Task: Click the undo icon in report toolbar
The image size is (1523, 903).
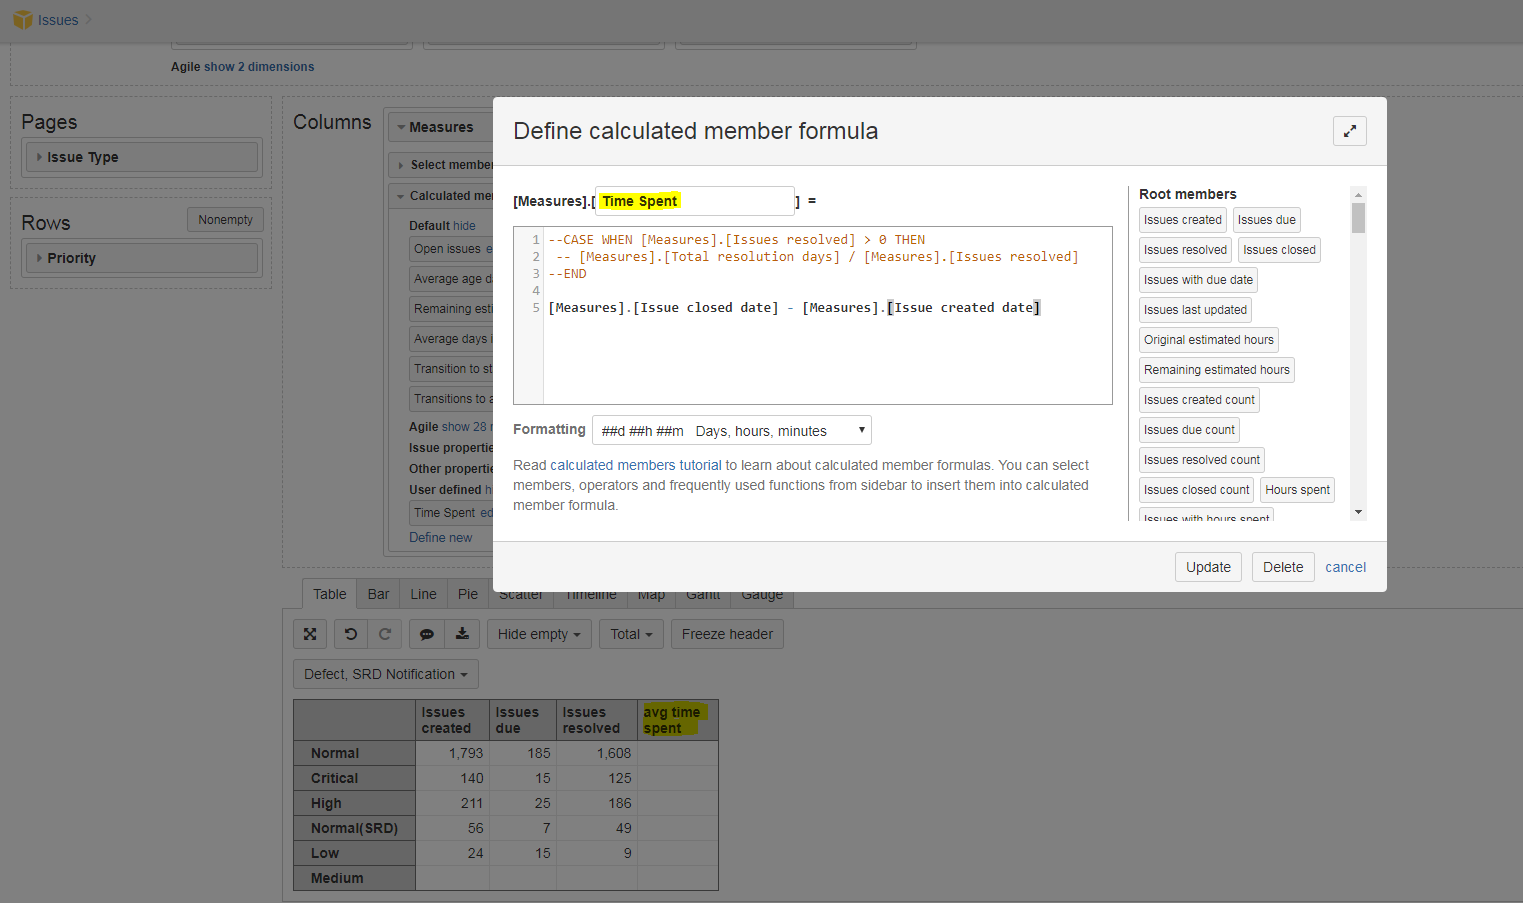Action: pyautogui.click(x=350, y=634)
